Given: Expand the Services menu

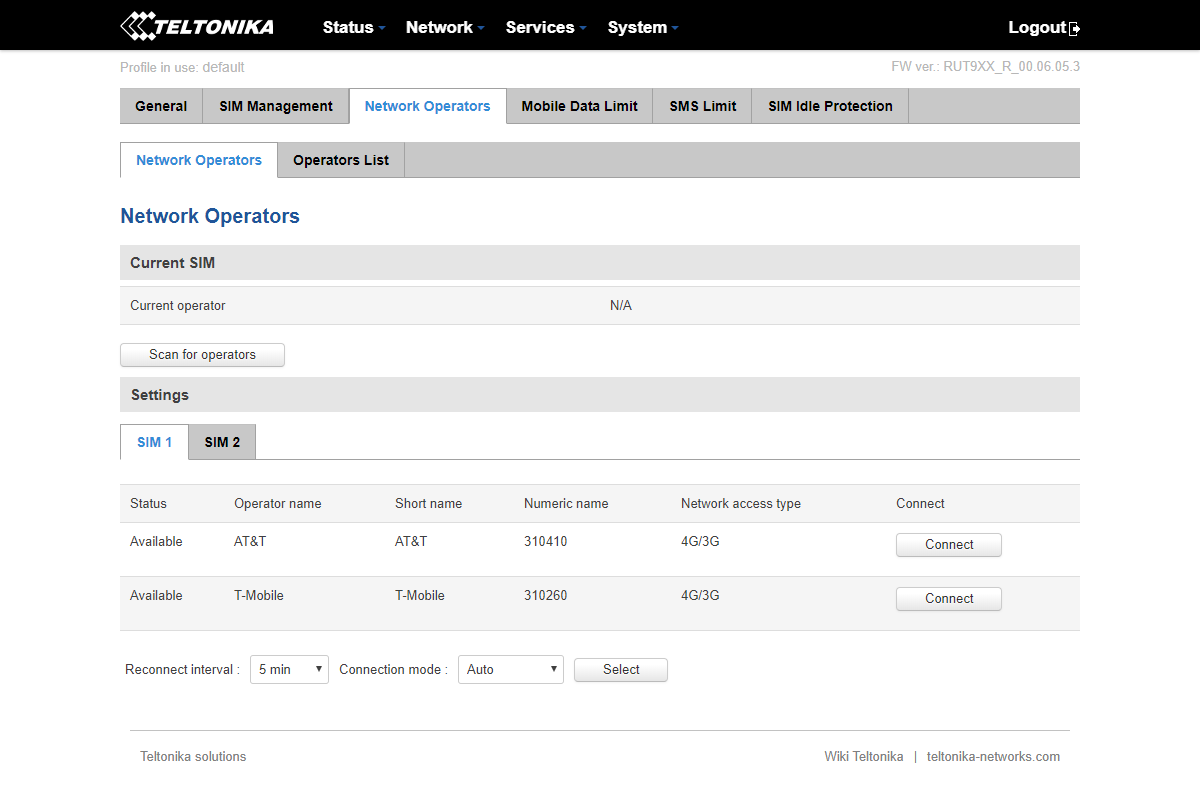Looking at the screenshot, I should click(545, 27).
